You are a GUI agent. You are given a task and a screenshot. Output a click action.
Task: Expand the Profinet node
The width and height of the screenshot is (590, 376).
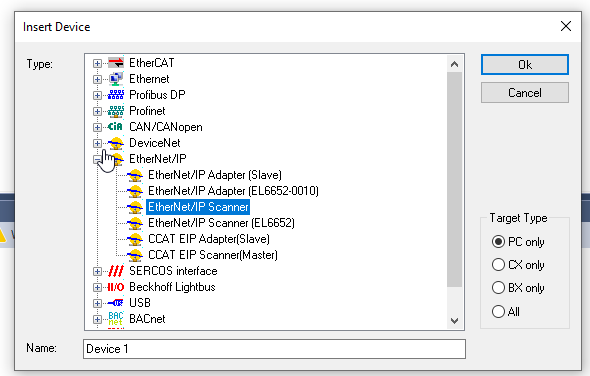(97, 111)
